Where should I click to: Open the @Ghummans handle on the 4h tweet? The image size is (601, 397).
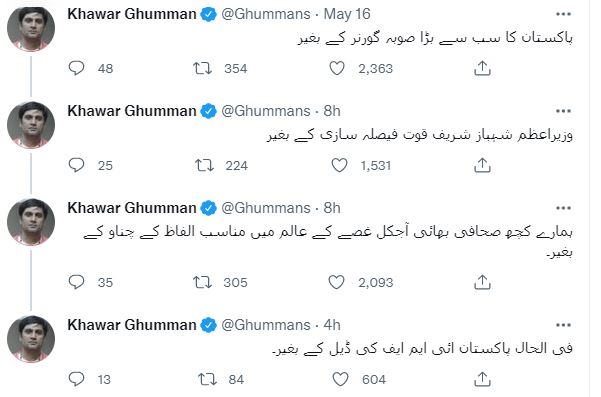[266, 325]
